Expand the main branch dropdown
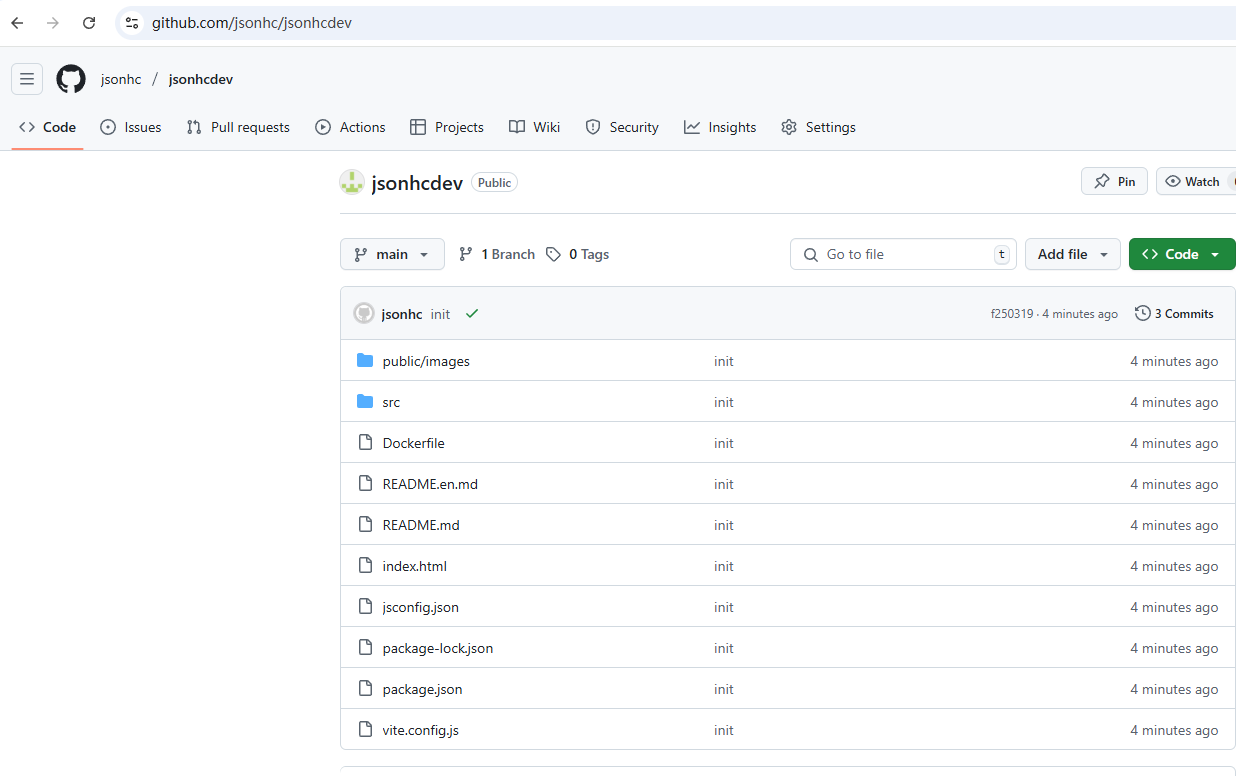1236x776 pixels. [x=392, y=254]
